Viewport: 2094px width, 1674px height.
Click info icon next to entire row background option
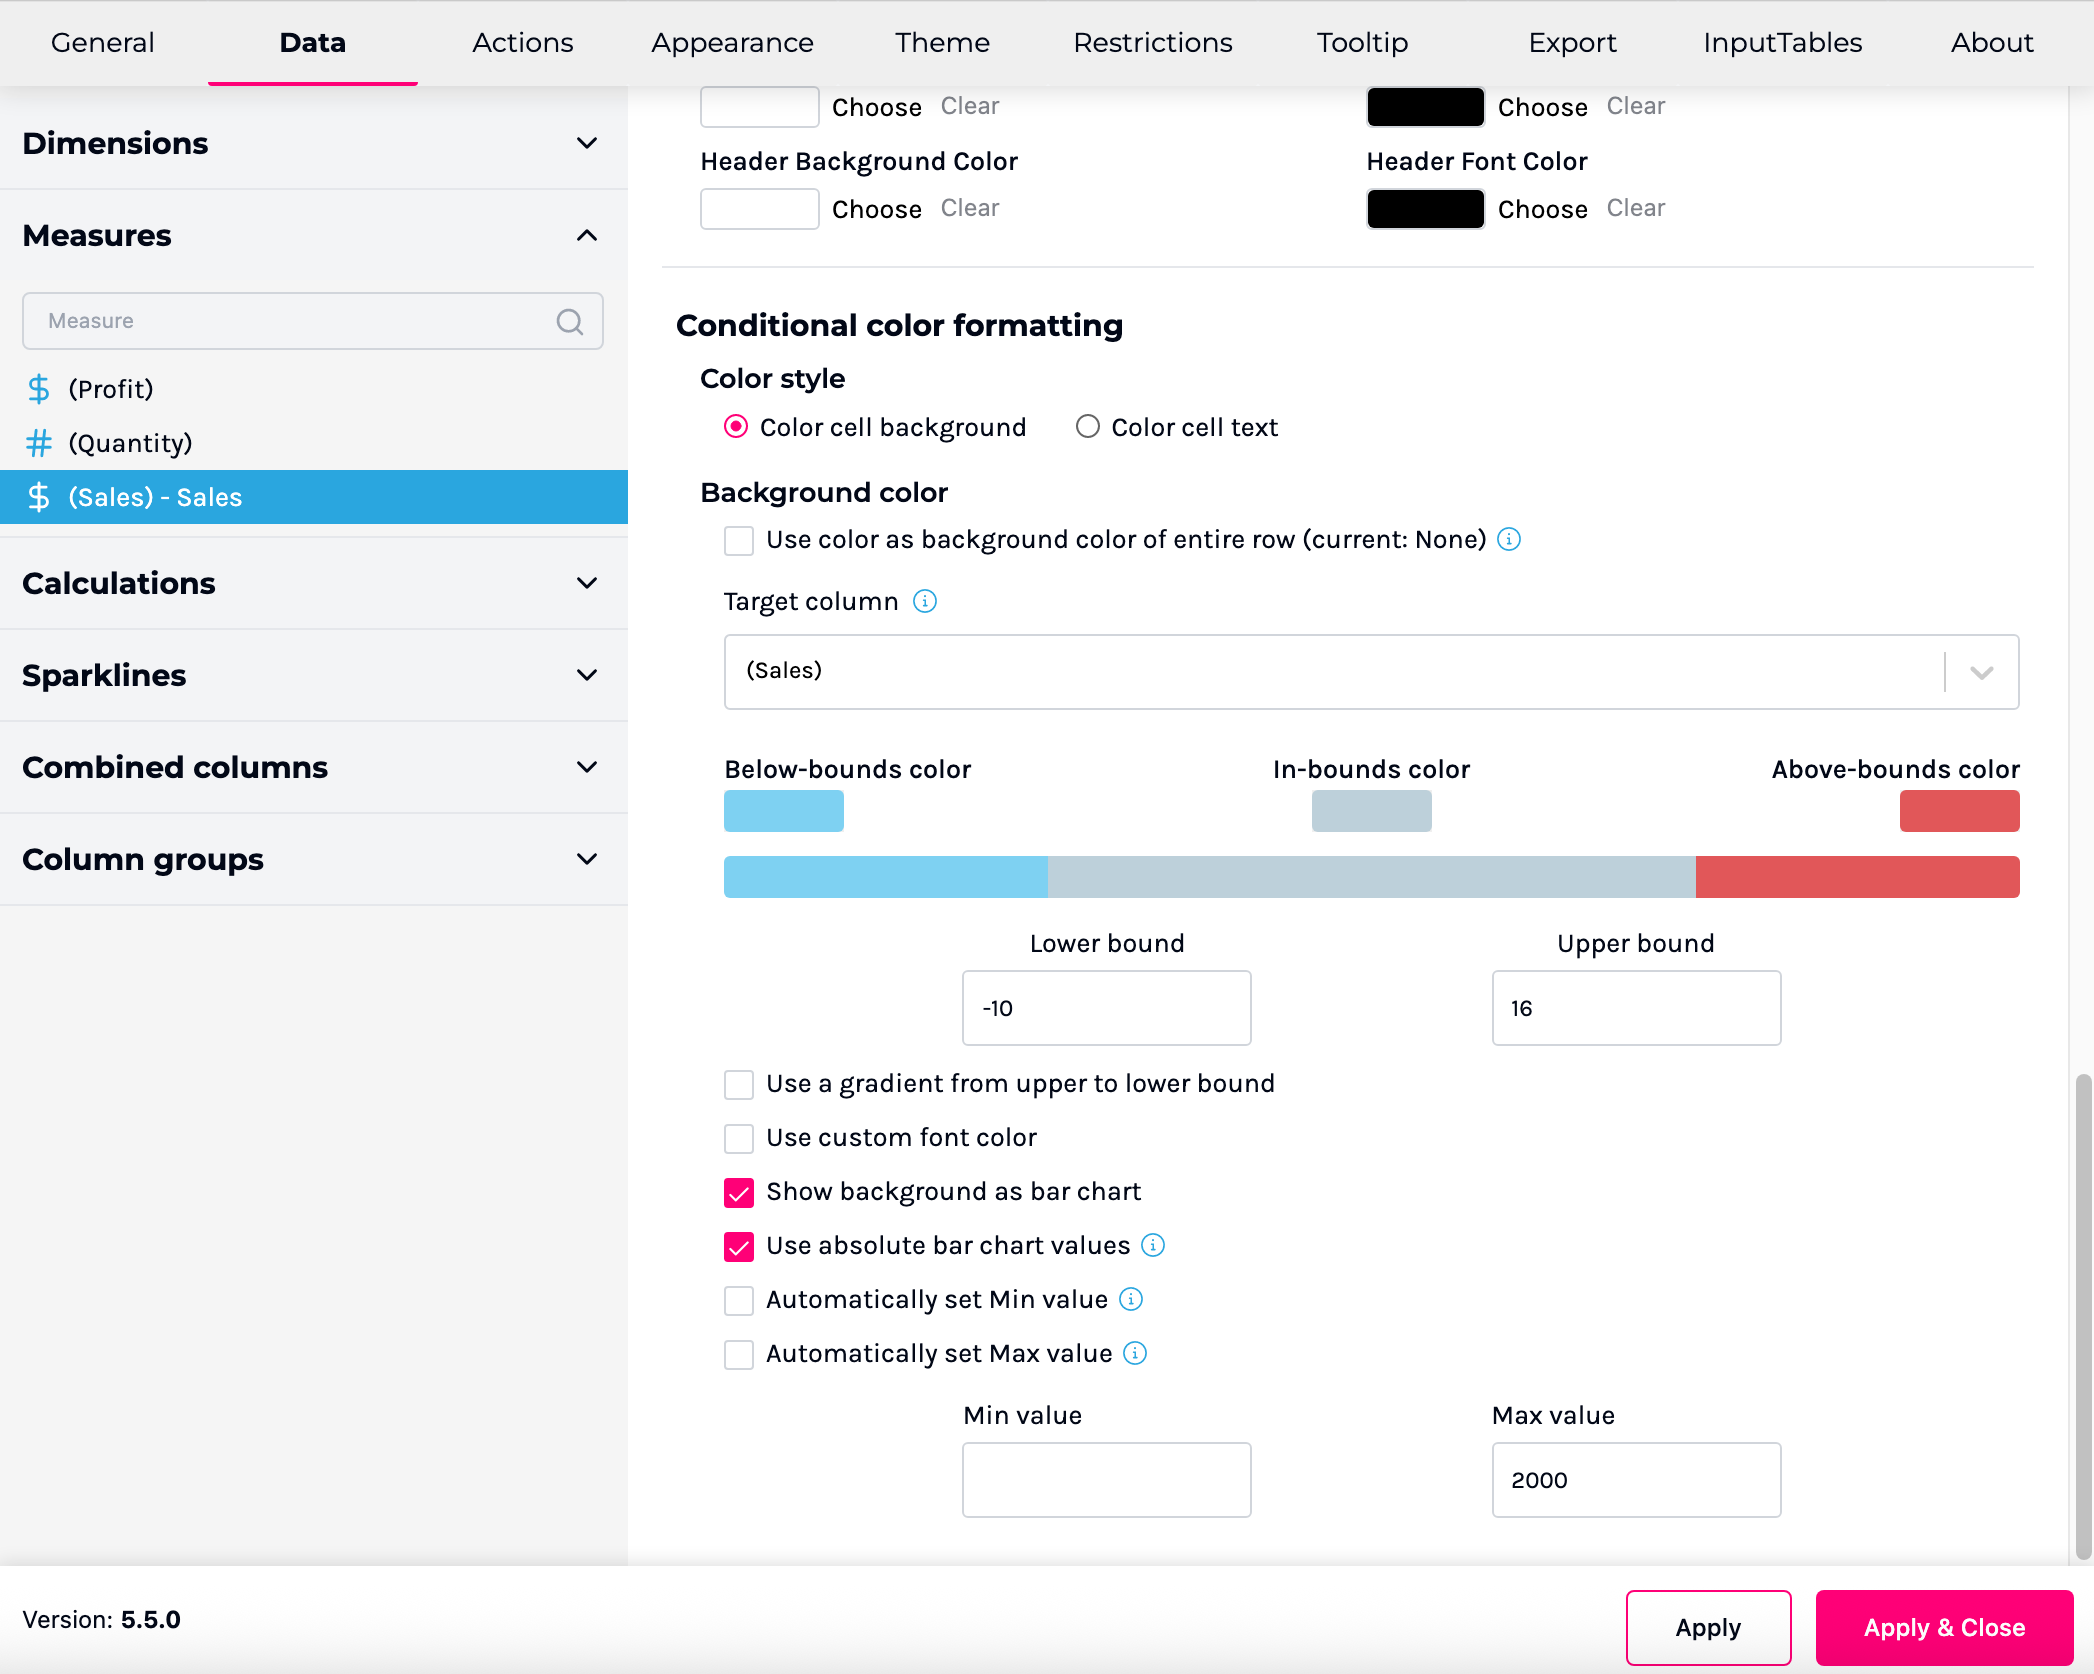(1509, 540)
